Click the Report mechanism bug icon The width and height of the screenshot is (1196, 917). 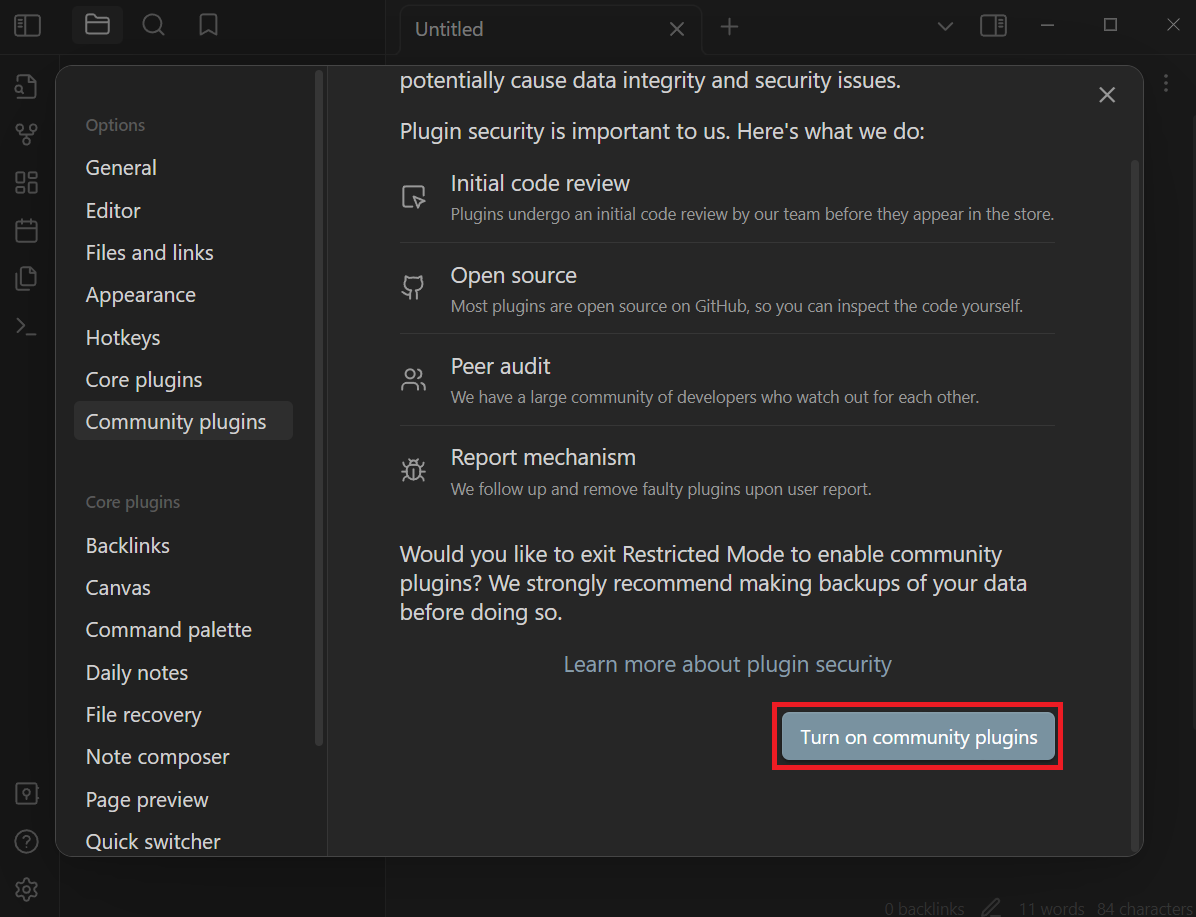coord(413,470)
